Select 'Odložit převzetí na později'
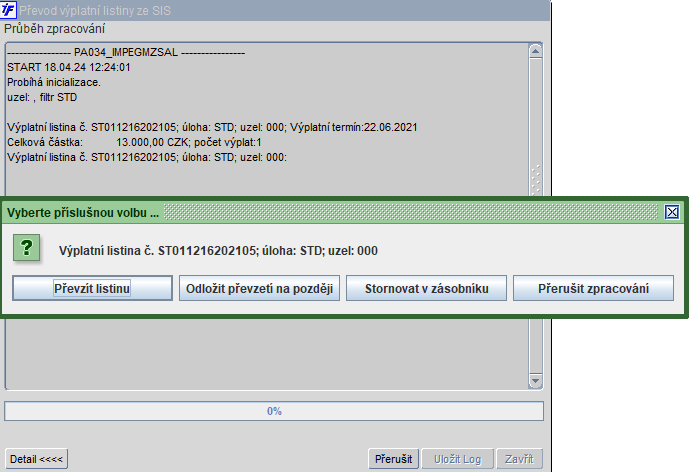The image size is (691, 472). [x=259, y=288]
